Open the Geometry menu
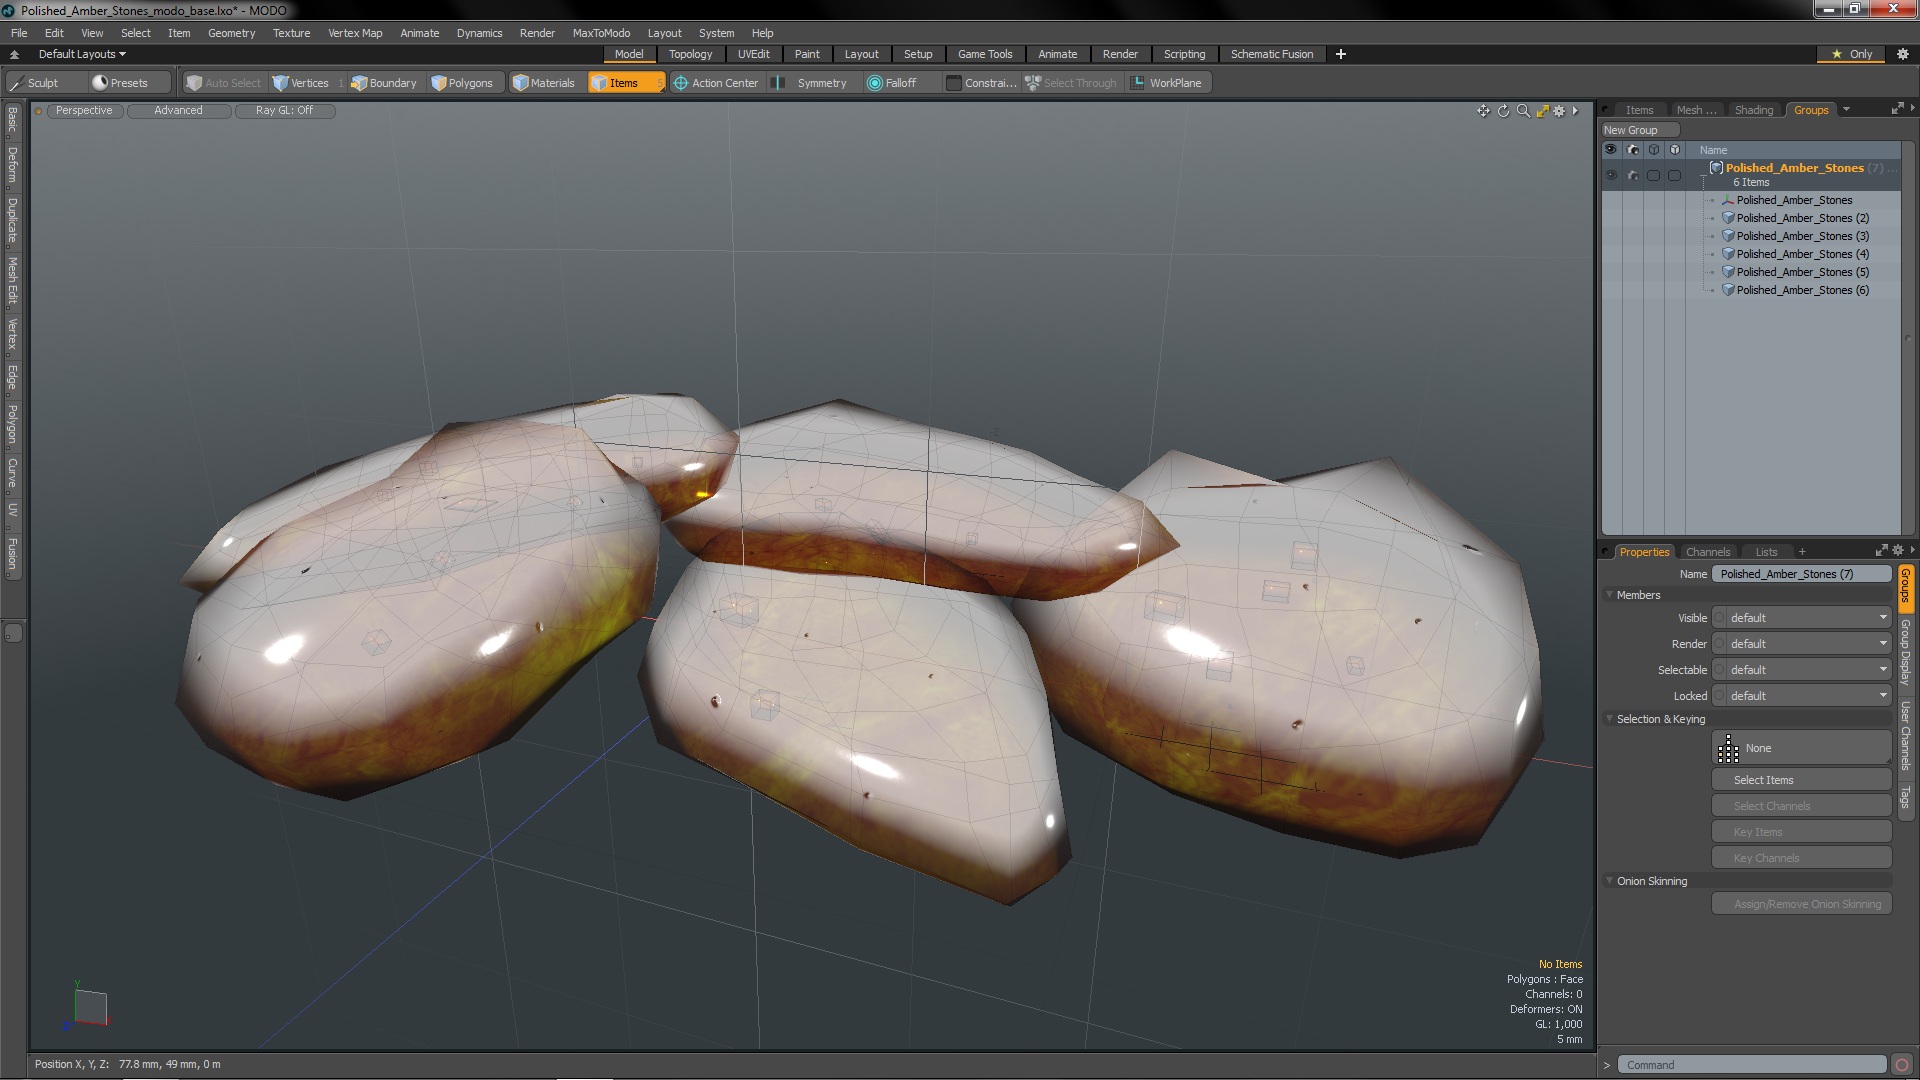 tap(231, 33)
